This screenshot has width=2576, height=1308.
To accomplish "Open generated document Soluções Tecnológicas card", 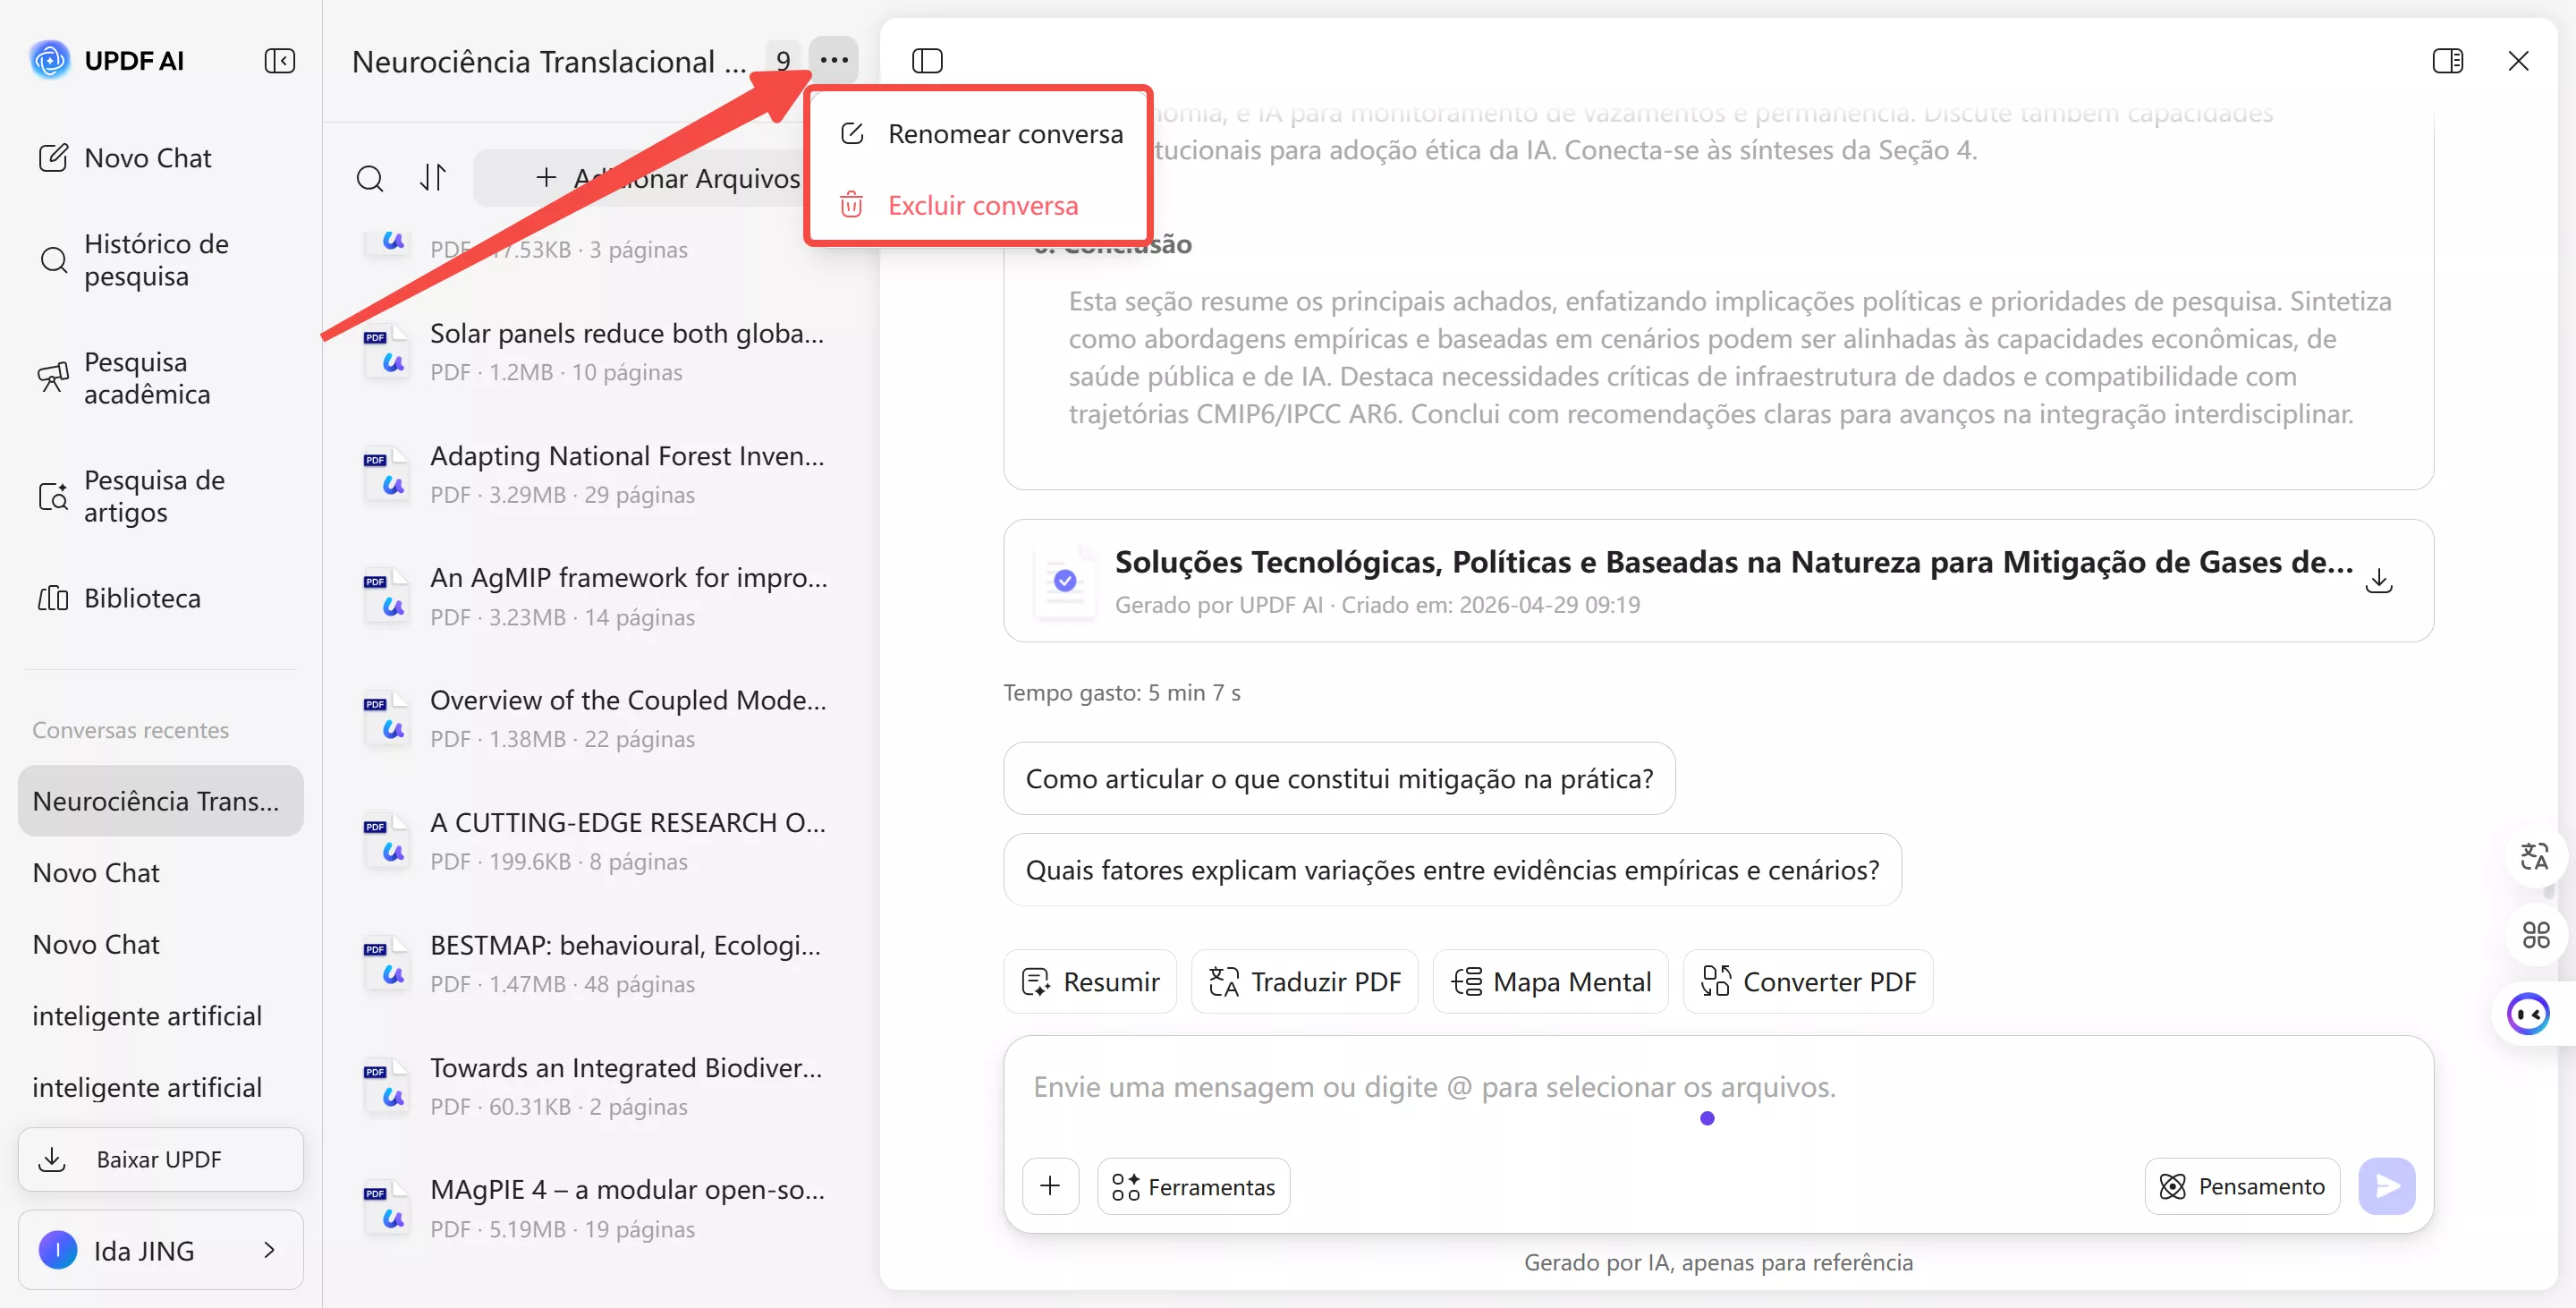I will coord(1718,580).
